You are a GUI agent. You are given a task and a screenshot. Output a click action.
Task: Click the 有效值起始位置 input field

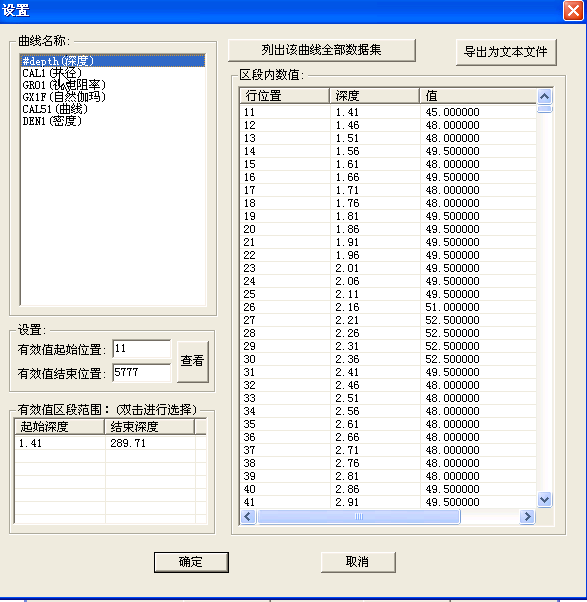click(x=142, y=349)
